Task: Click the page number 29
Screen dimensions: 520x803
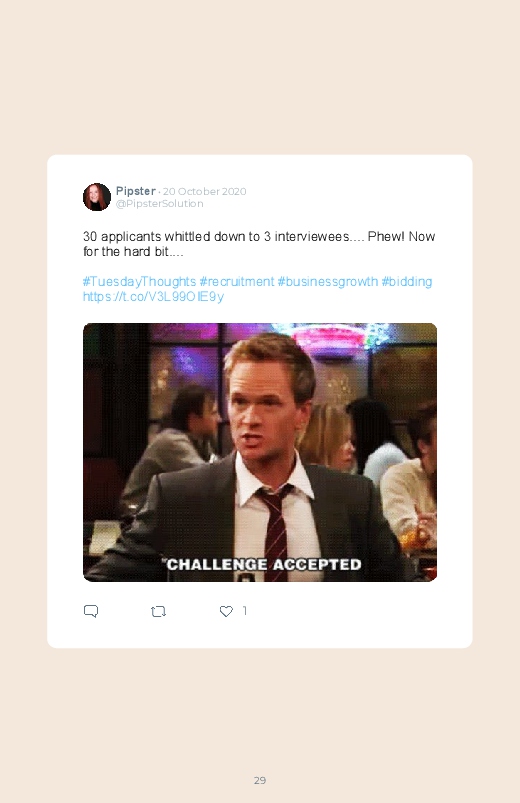Action: pos(260,780)
